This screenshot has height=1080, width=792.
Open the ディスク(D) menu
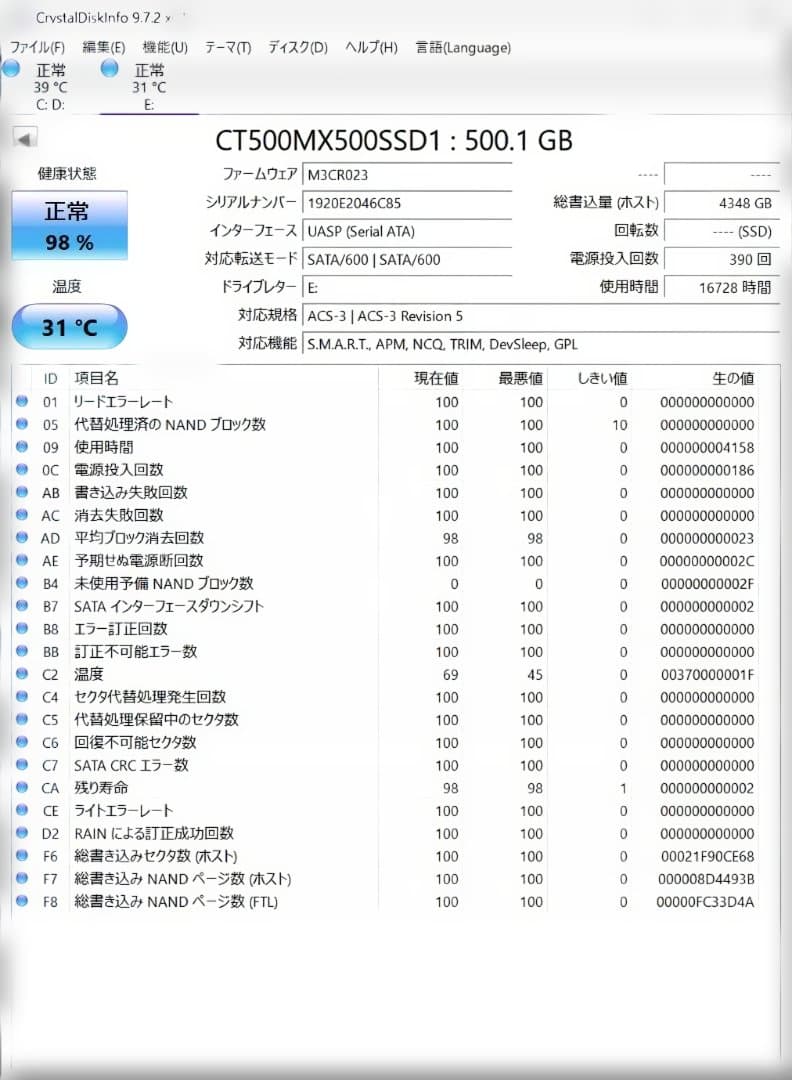point(298,48)
